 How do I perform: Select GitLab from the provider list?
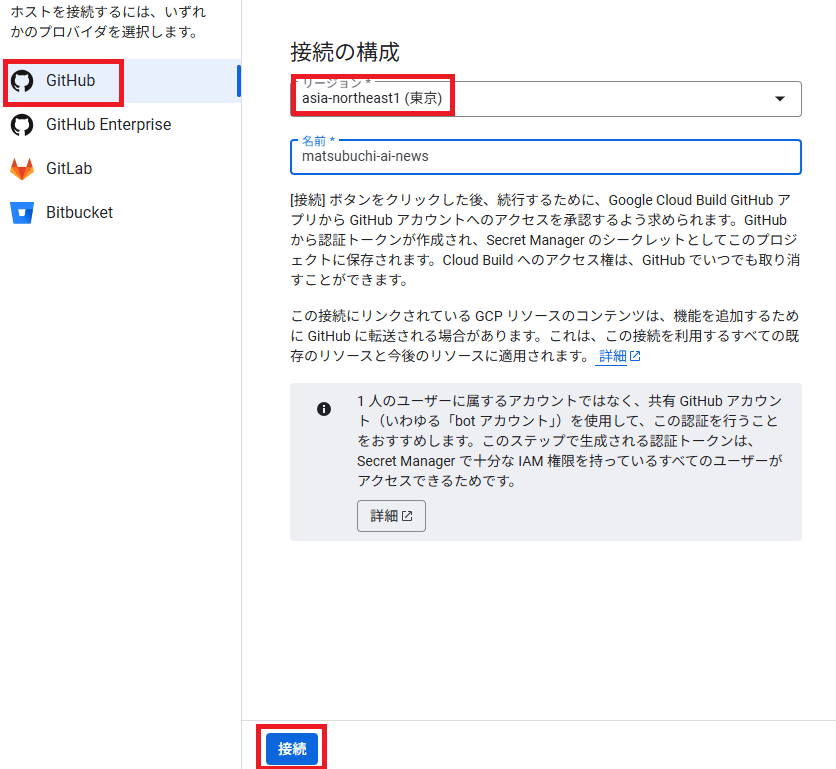(120, 169)
